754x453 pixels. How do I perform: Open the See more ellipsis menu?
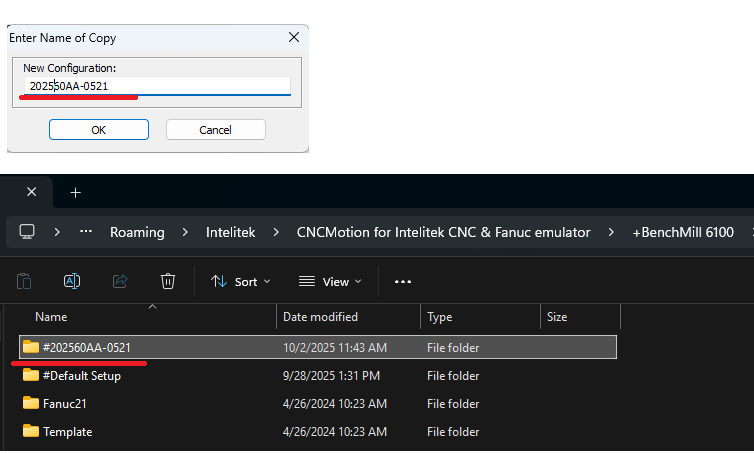[403, 282]
